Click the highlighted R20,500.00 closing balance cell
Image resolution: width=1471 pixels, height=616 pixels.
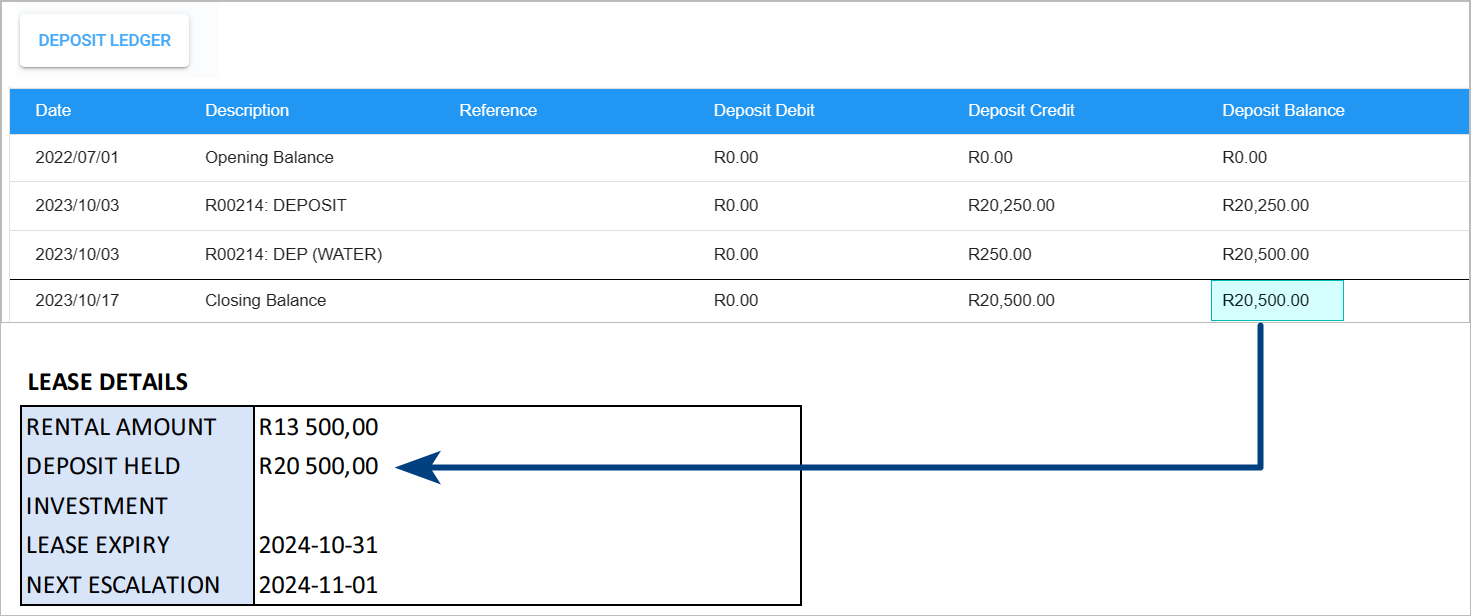coord(1277,300)
